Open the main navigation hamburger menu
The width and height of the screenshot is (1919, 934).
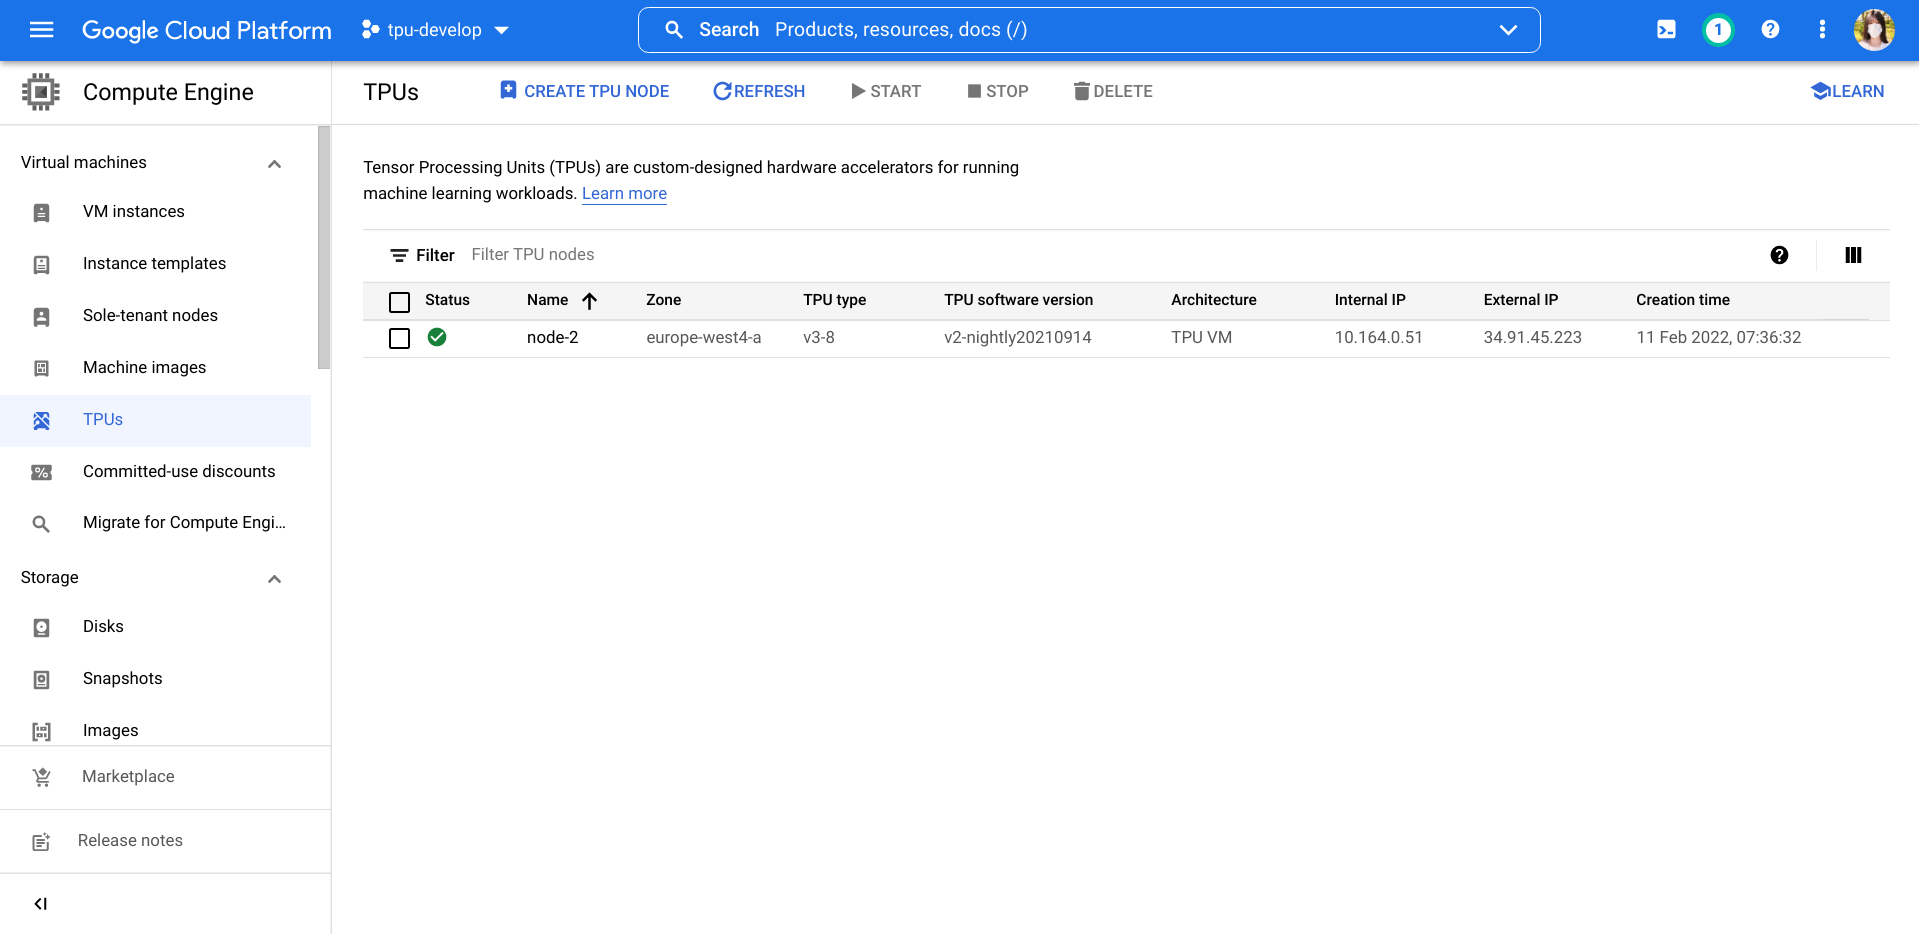[x=41, y=30]
